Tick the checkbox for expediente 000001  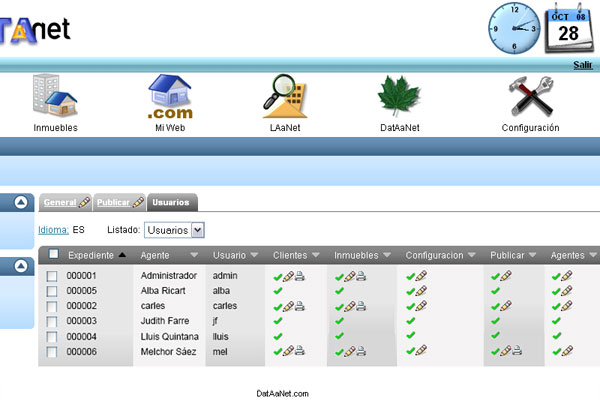coord(53,276)
